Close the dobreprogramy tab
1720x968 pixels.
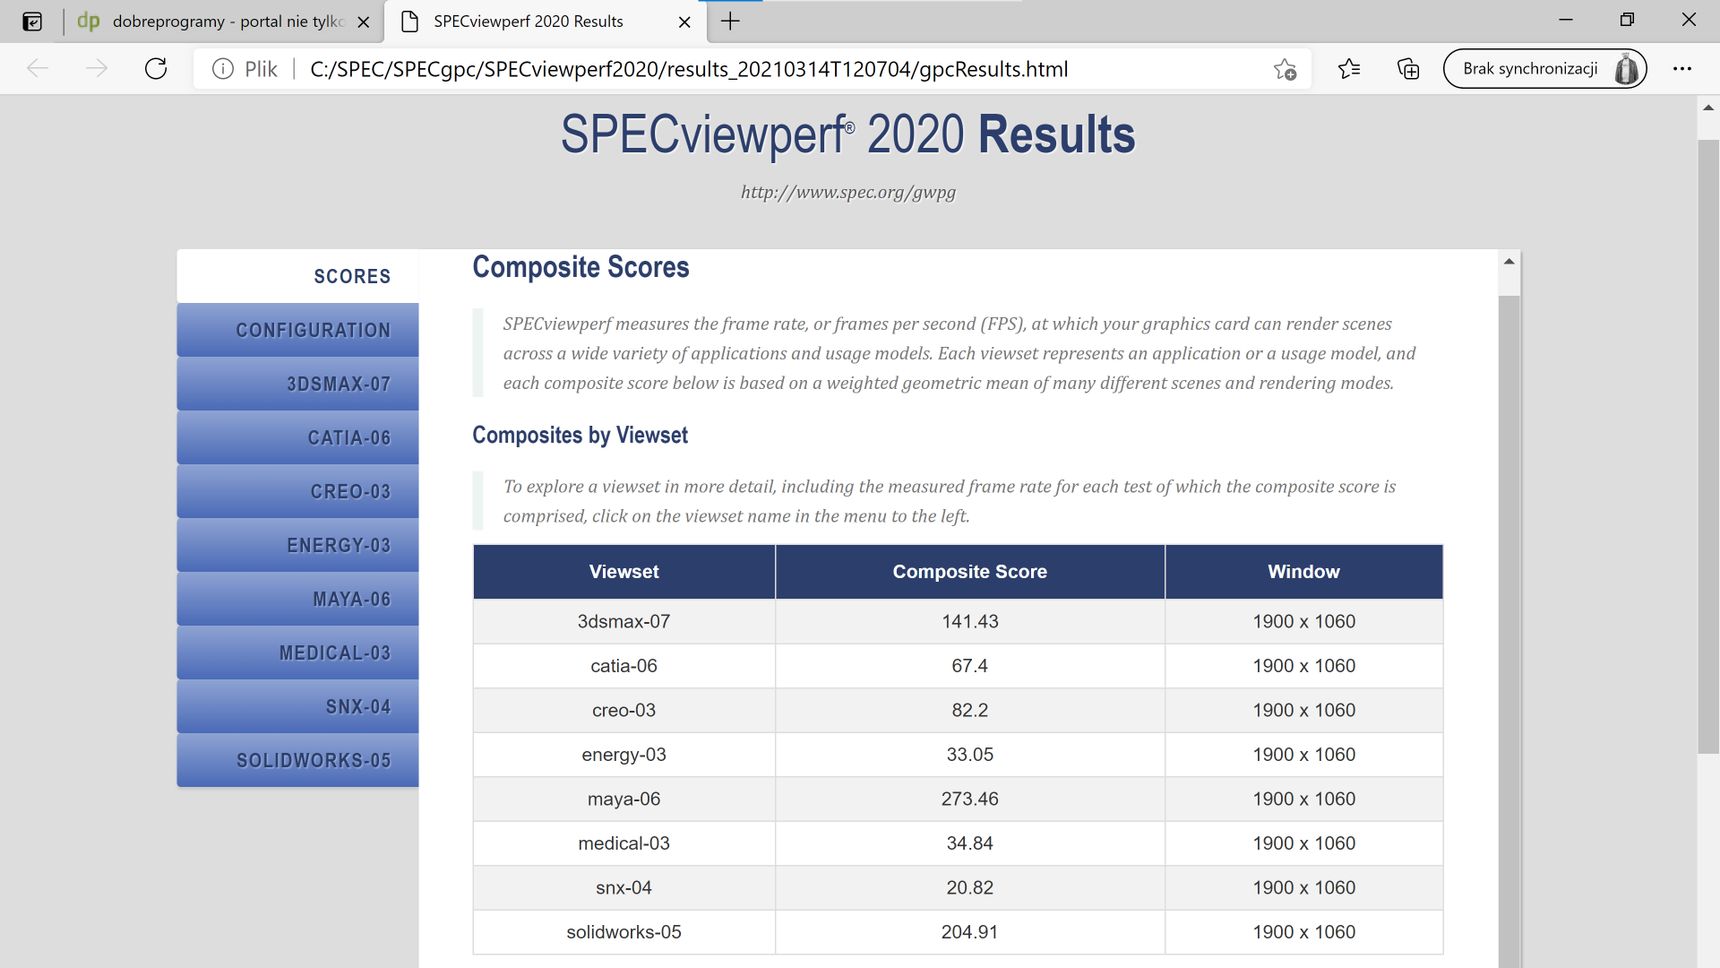(x=363, y=22)
